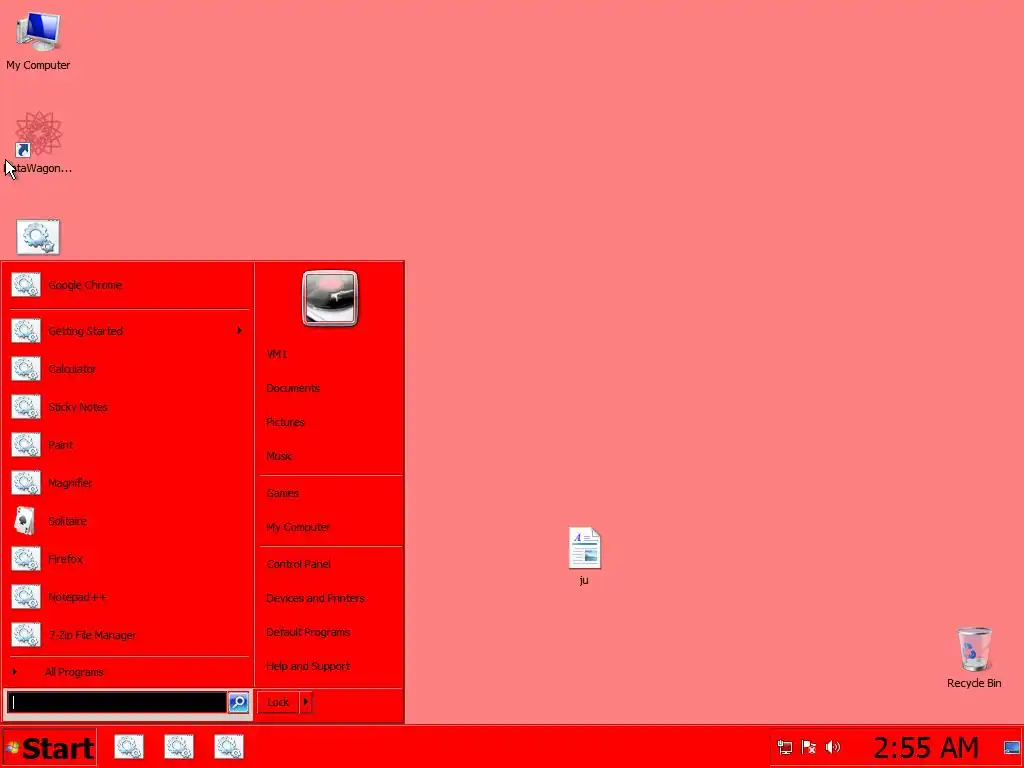The height and width of the screenshot is (768, 1024).
Task: Start Solitaire game entry
Action: pos(129,521)
